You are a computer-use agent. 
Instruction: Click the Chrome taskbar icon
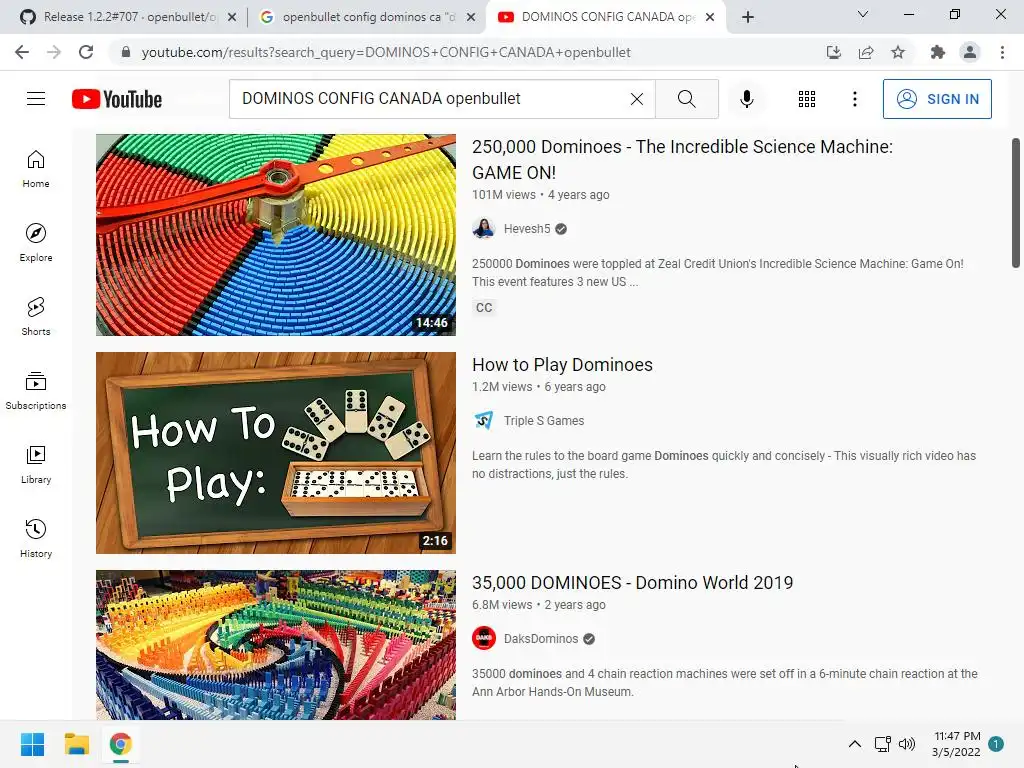coord(120,744)
